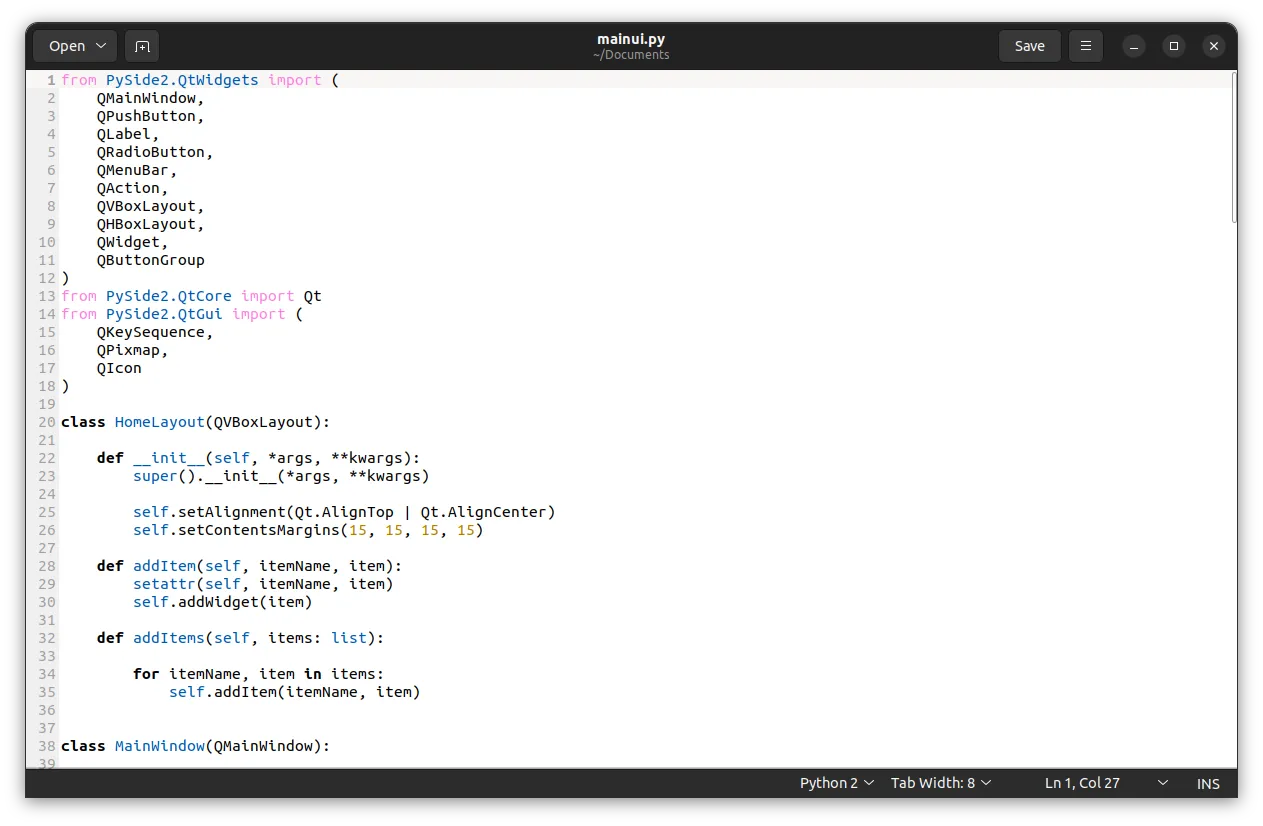Place cursor on the class MainWindow definition
The height and width of the screenshot is (826, 1263).
coord(195,746)
